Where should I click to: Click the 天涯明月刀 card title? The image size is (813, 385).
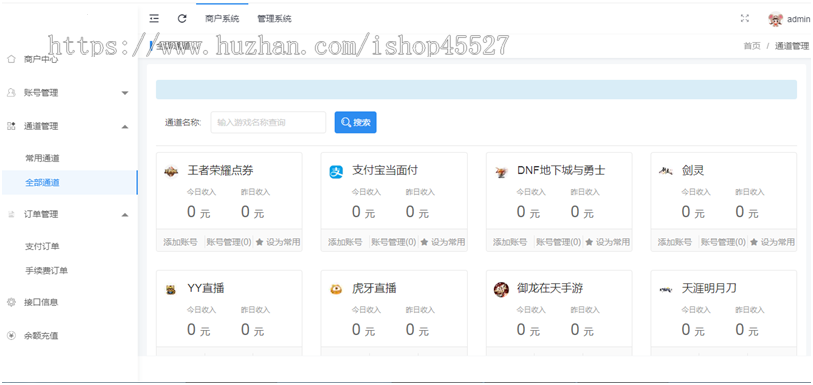709,289
